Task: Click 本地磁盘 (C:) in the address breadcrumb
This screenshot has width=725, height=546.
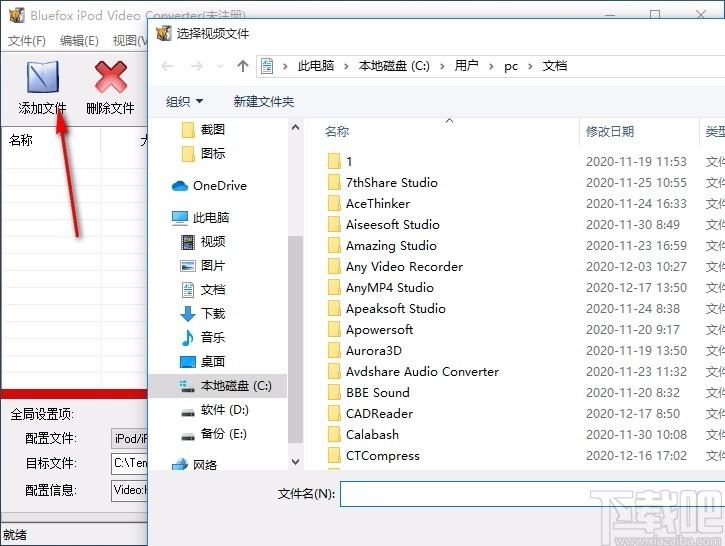Action: click(x=394, y=66)
